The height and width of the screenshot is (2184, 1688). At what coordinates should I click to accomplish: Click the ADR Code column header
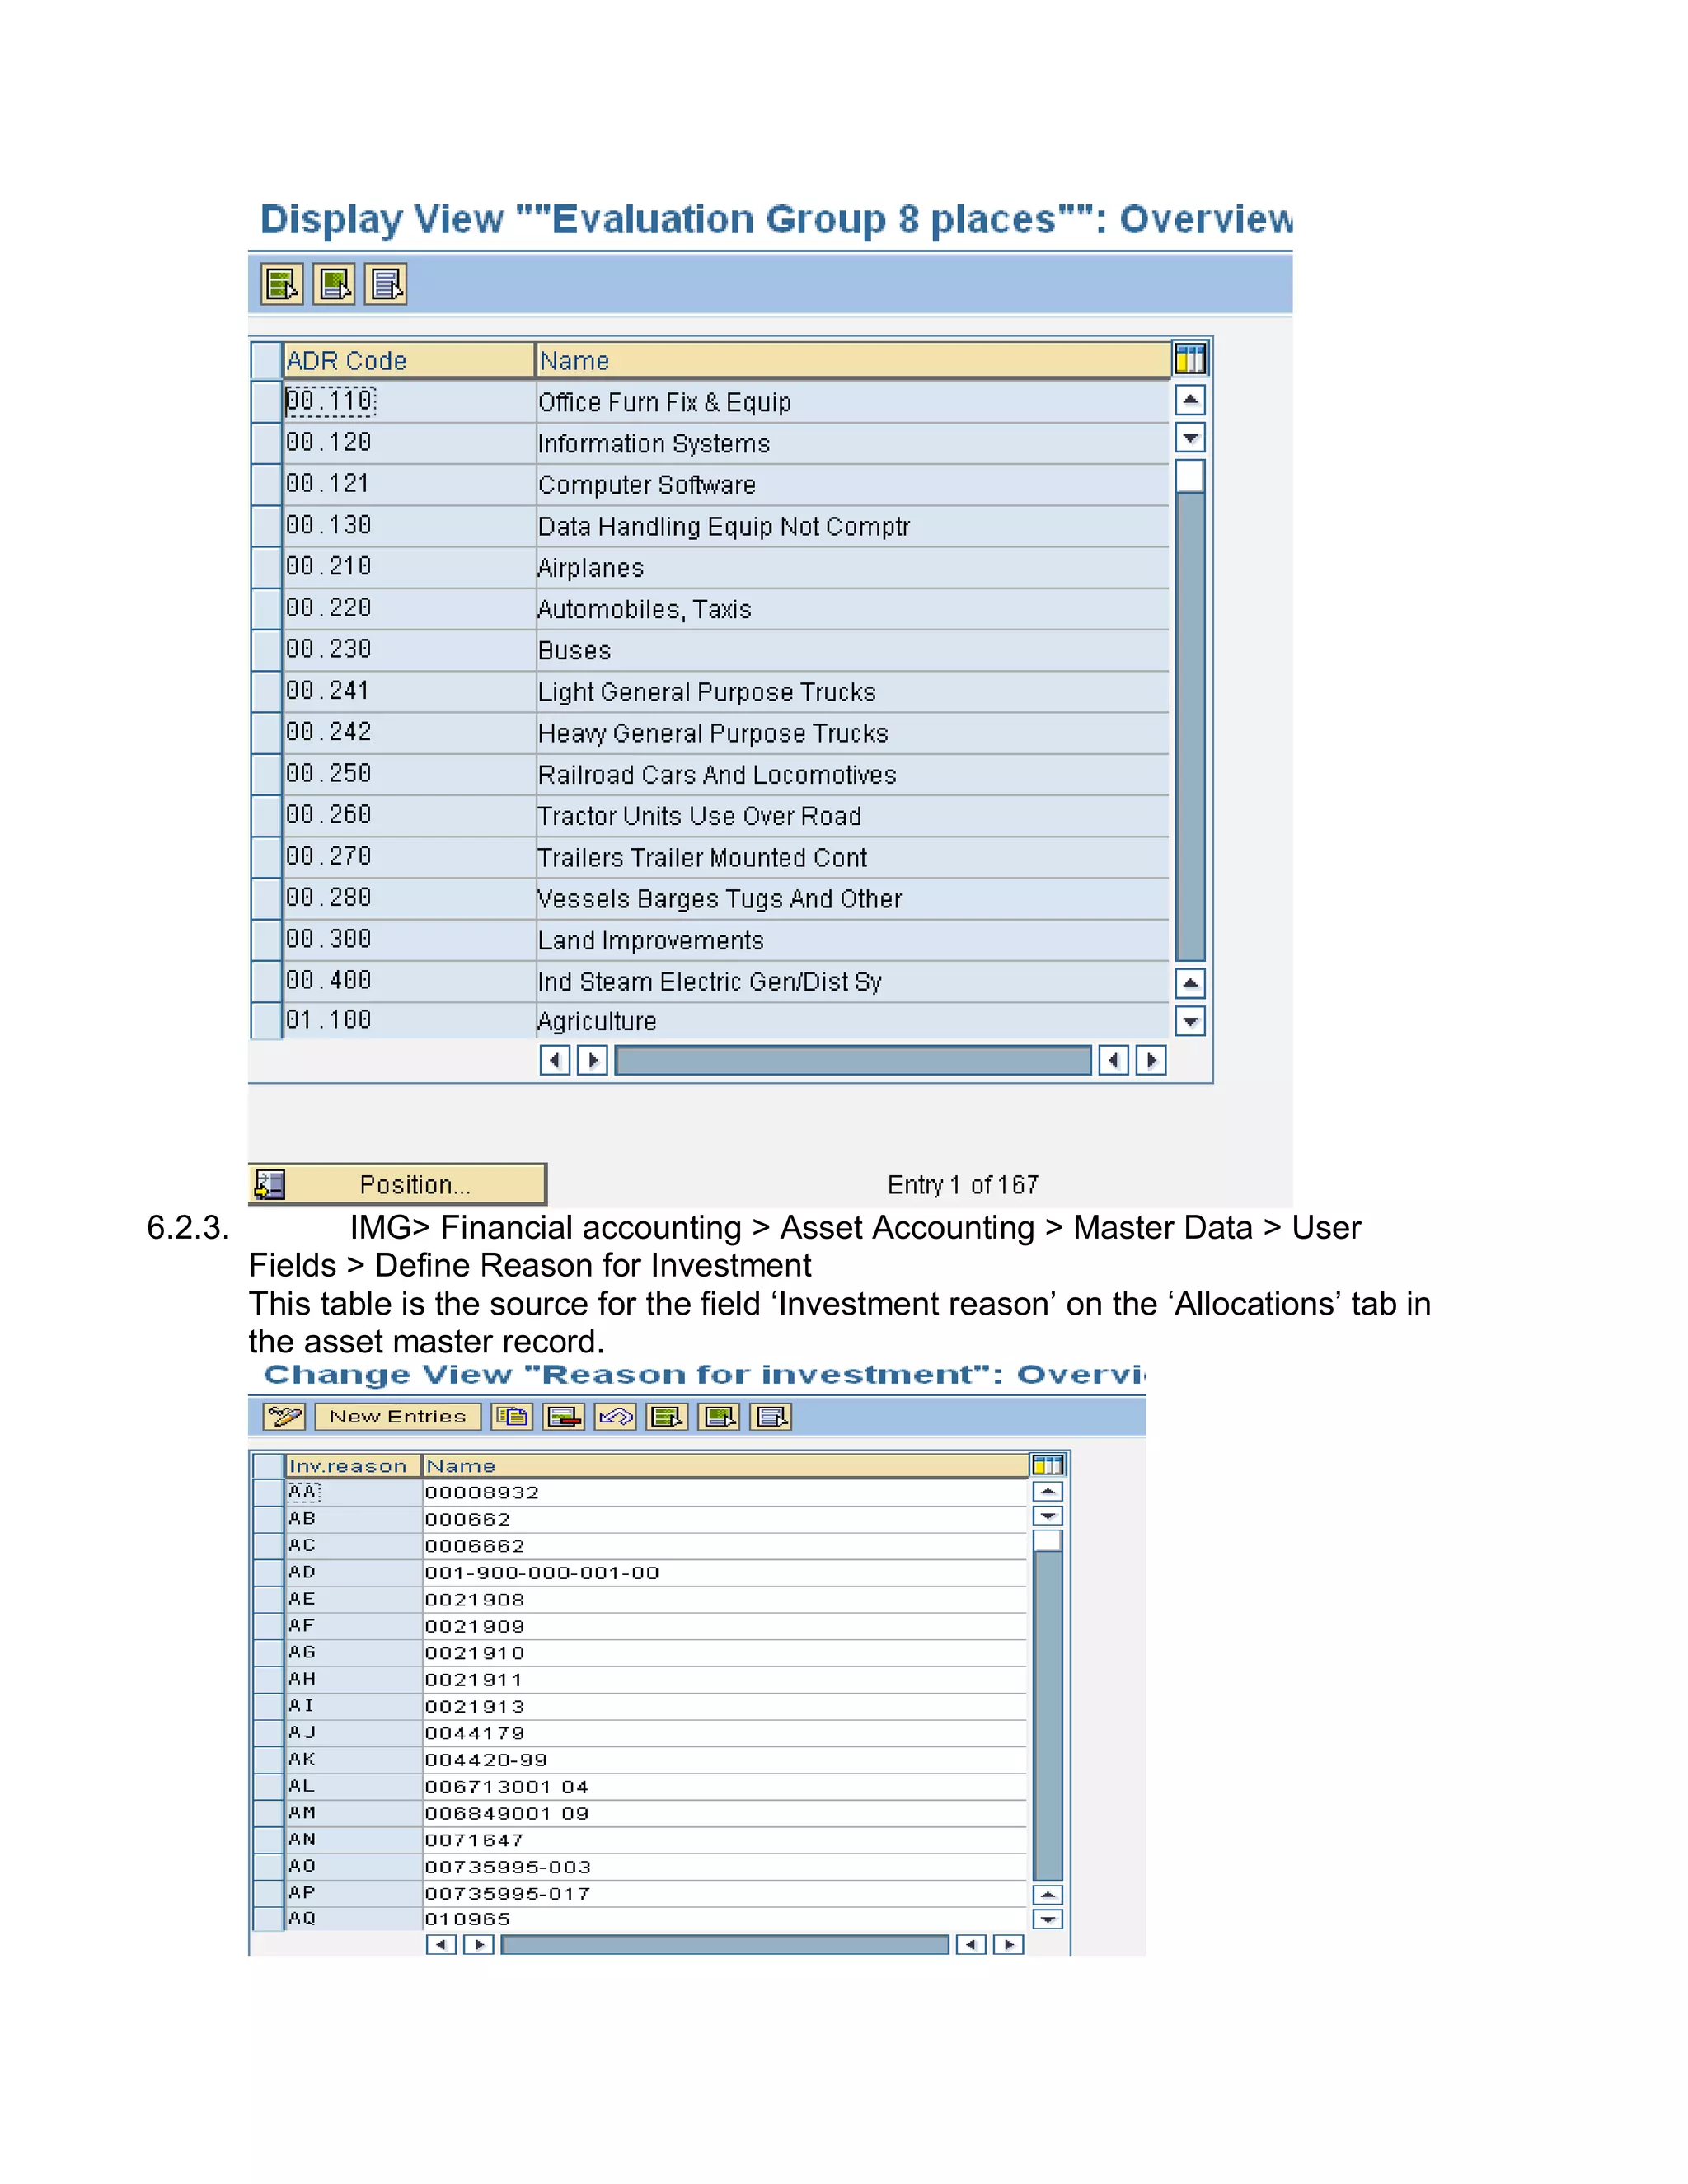[409, 360]
